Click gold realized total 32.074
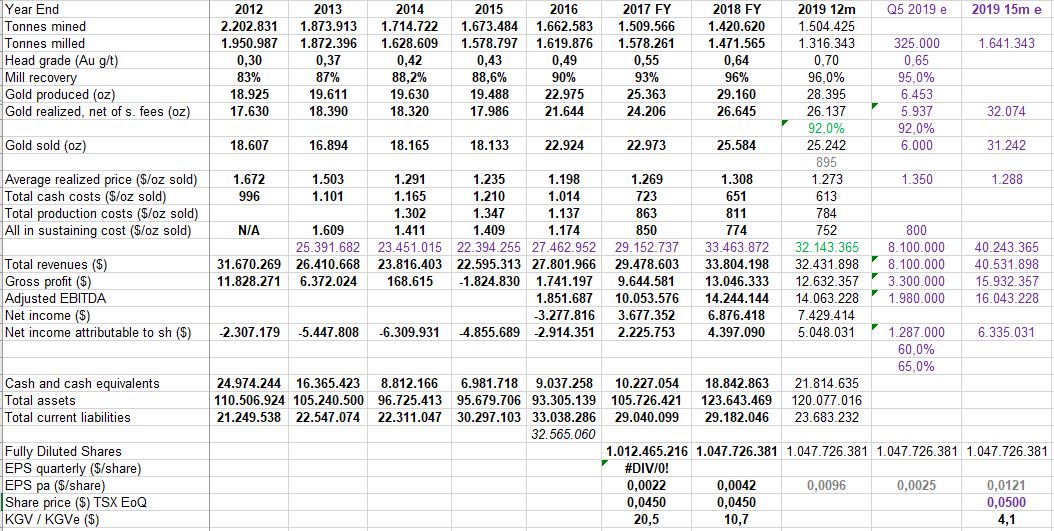This screenshot has width=1054, height=531. click(x=1006, y=112)
